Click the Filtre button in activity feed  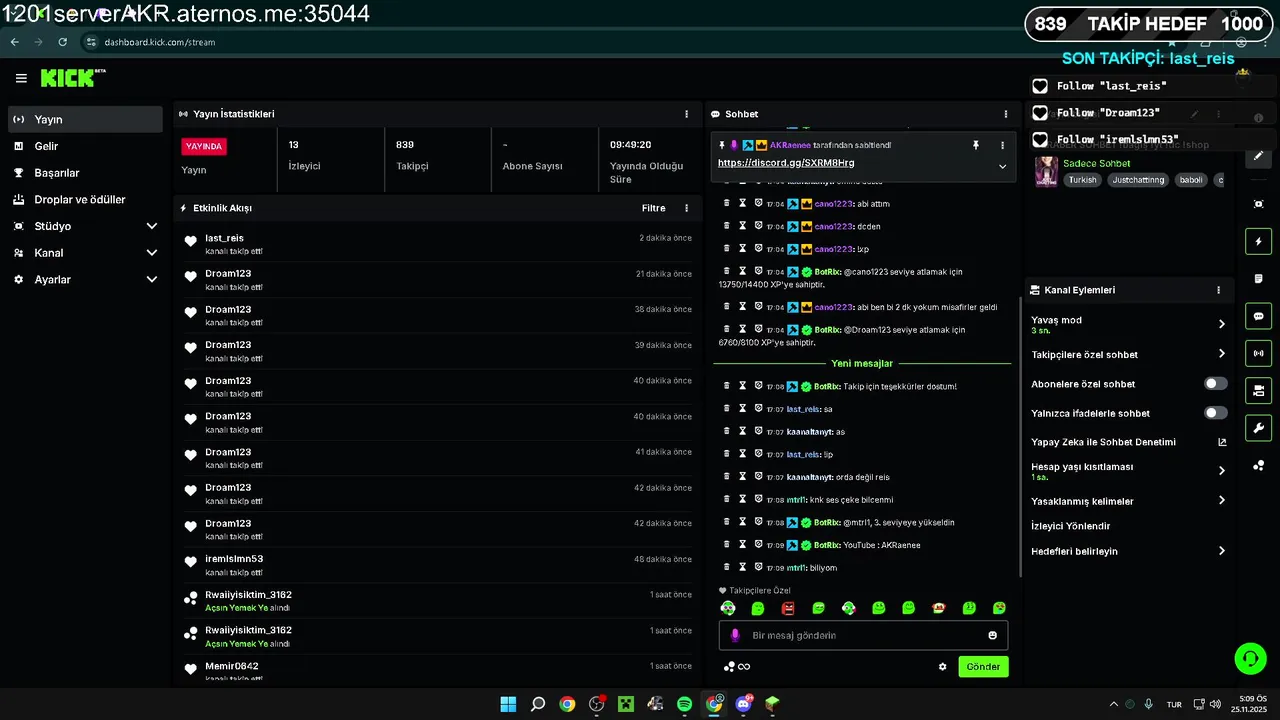(653, 208)
